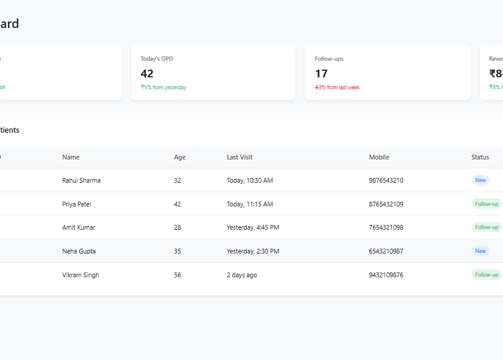Screen dimensions: 503x360
Task: Click Amit Kumar's Follow-up status badge
Action: coord(487,227)
